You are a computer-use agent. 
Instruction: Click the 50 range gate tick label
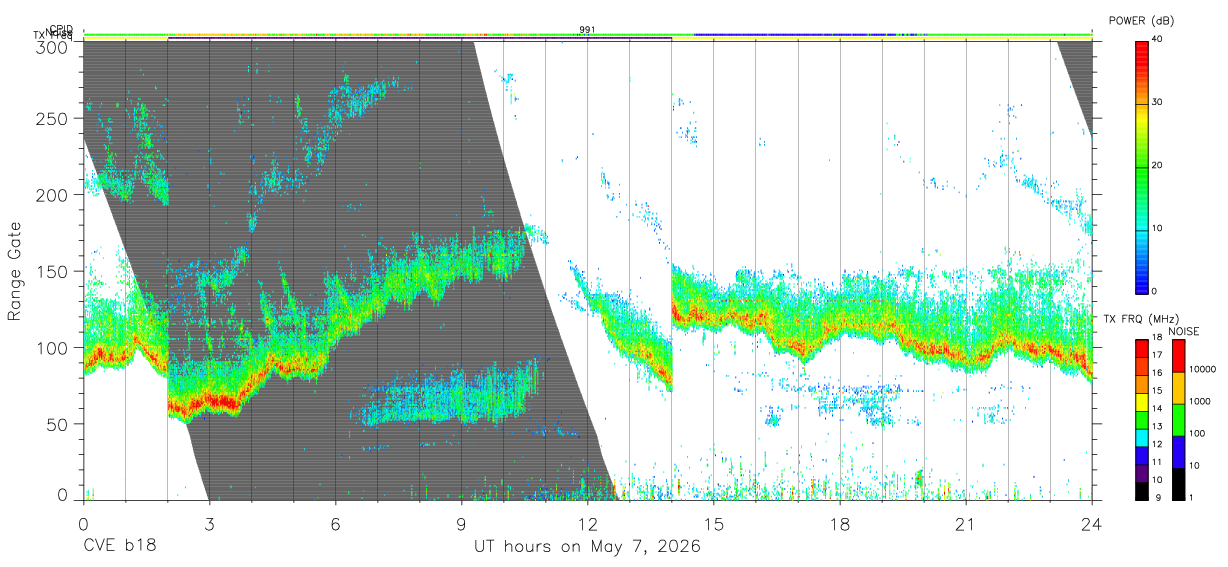click(58, 424)
